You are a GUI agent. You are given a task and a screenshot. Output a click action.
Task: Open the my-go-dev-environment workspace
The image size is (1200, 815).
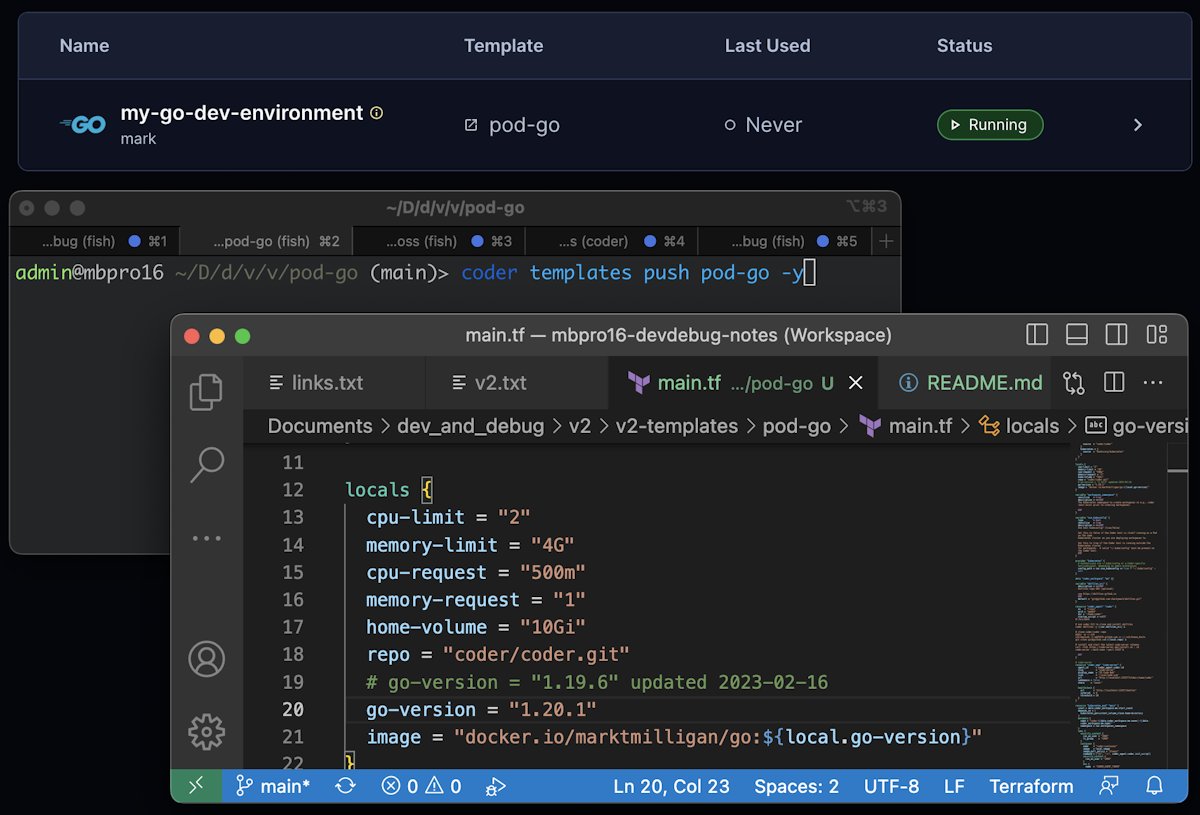pyautogui.click(x=240, y=113)
